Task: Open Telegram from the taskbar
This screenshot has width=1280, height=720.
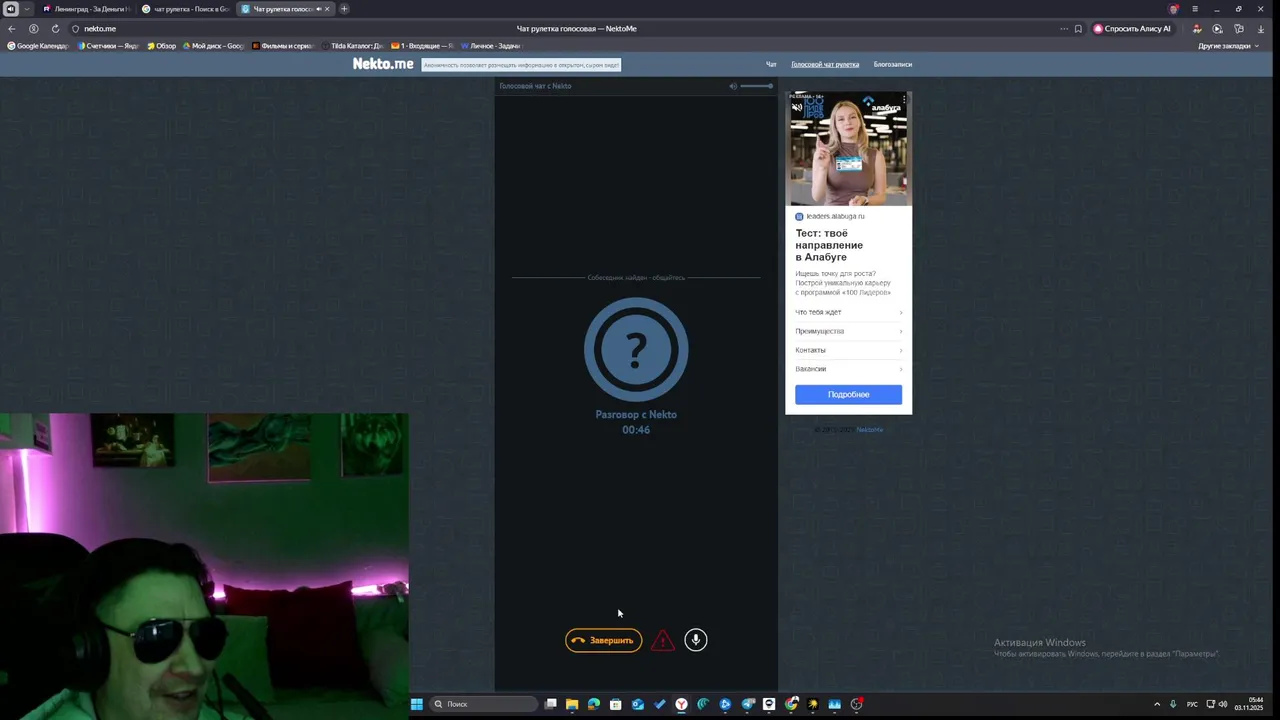Action: 747,704
